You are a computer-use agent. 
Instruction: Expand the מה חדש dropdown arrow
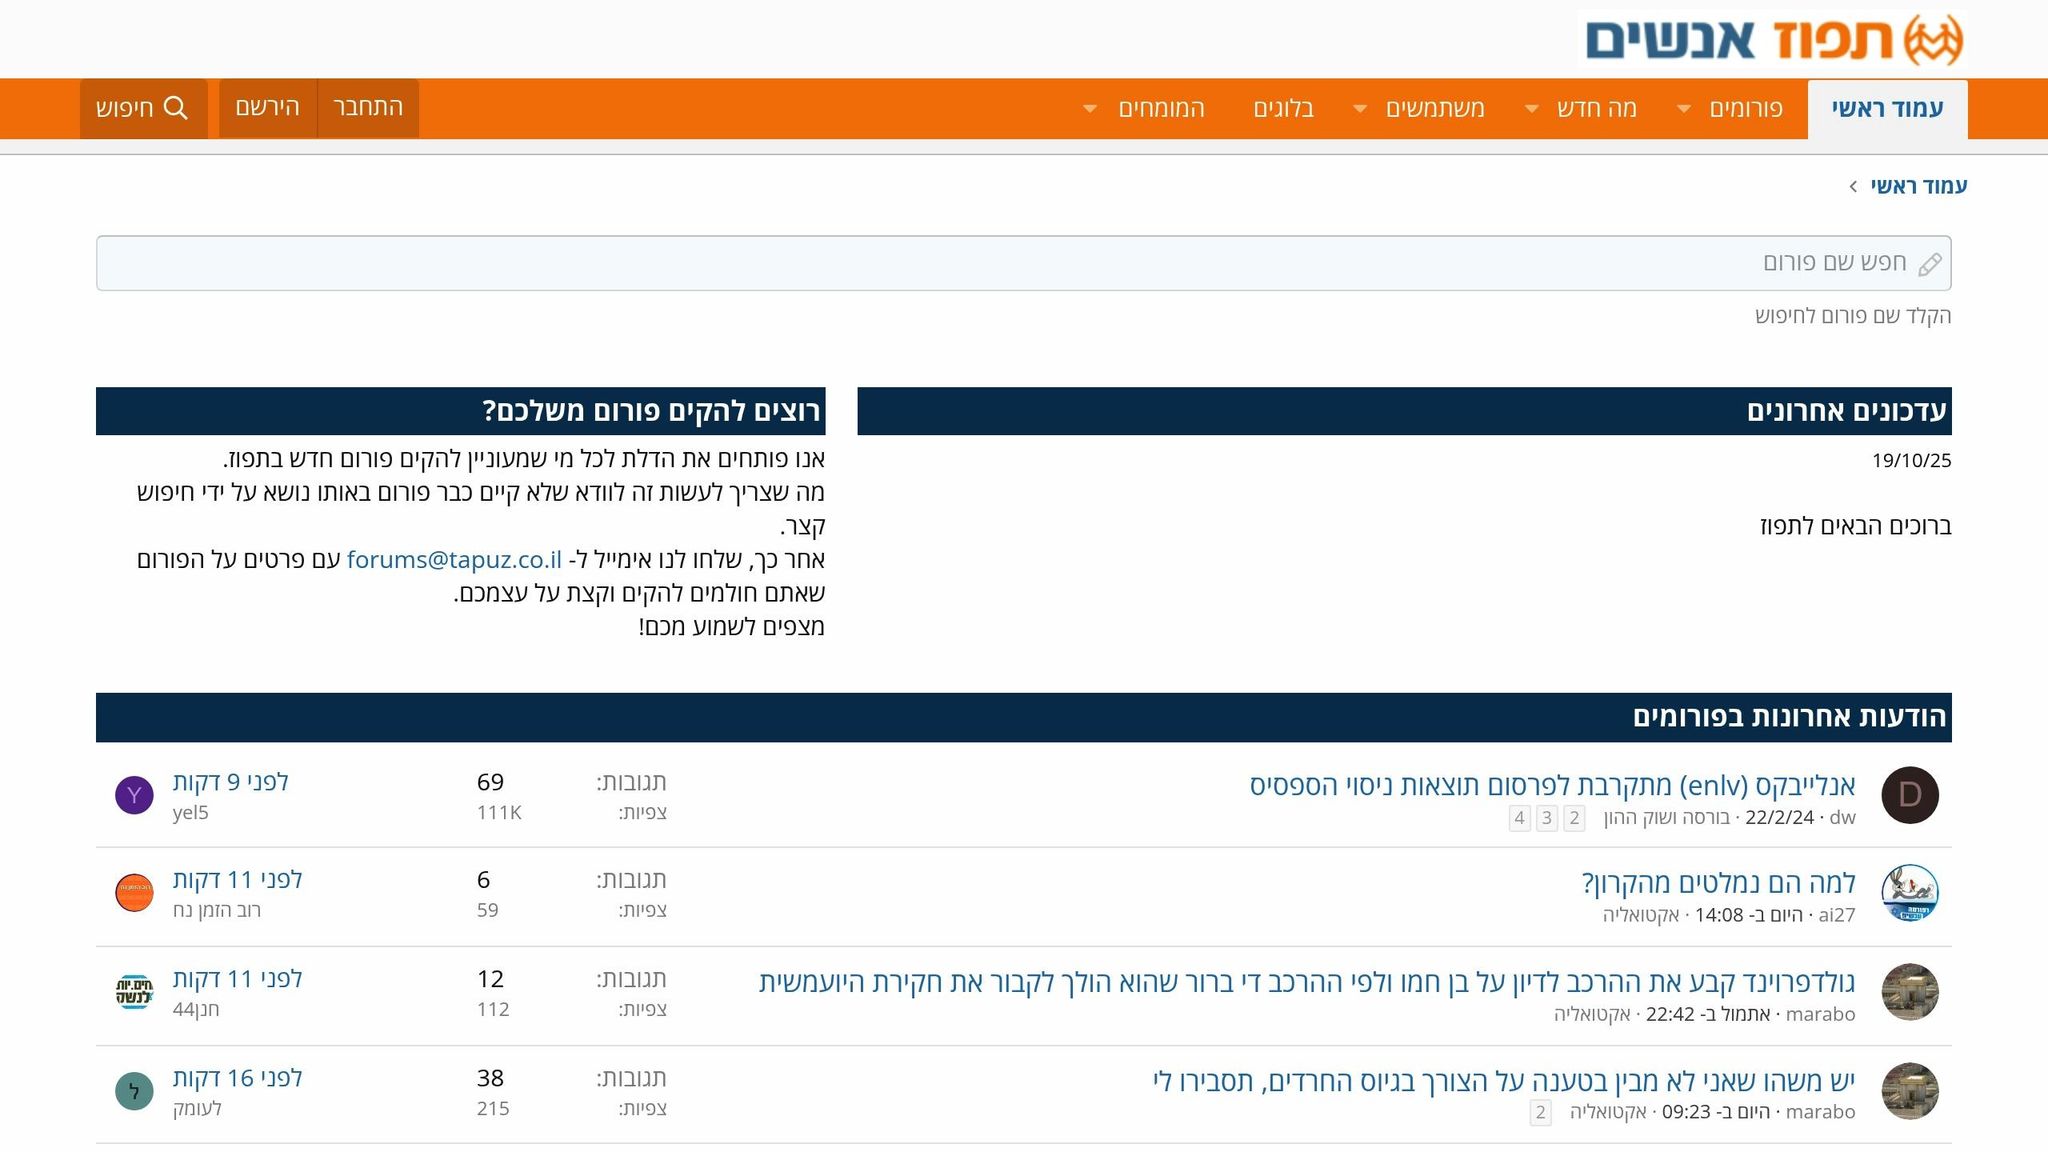[1531, 109]
